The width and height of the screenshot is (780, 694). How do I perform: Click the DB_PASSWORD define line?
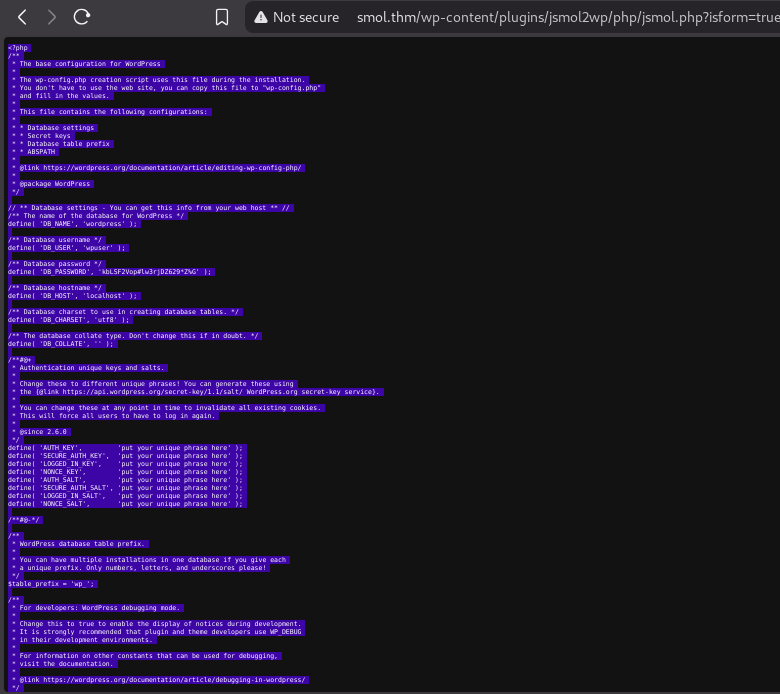pos(110,271)
